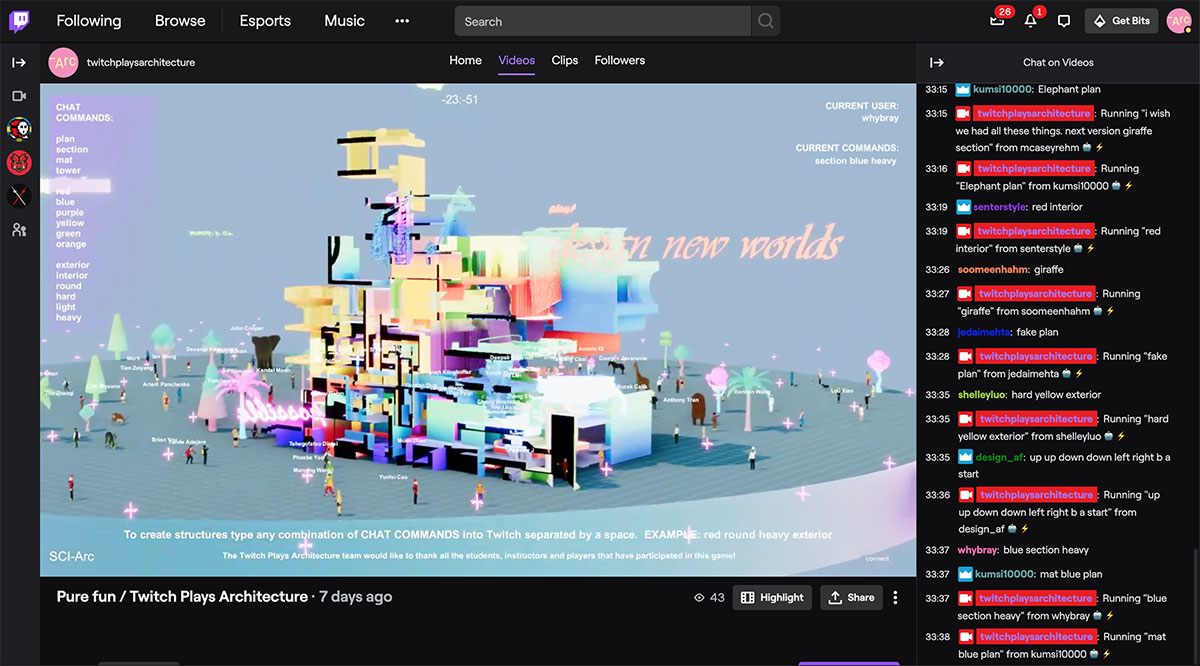Open more video options three-dot menu
1200x666 pixels.
[x=895, y=598]
